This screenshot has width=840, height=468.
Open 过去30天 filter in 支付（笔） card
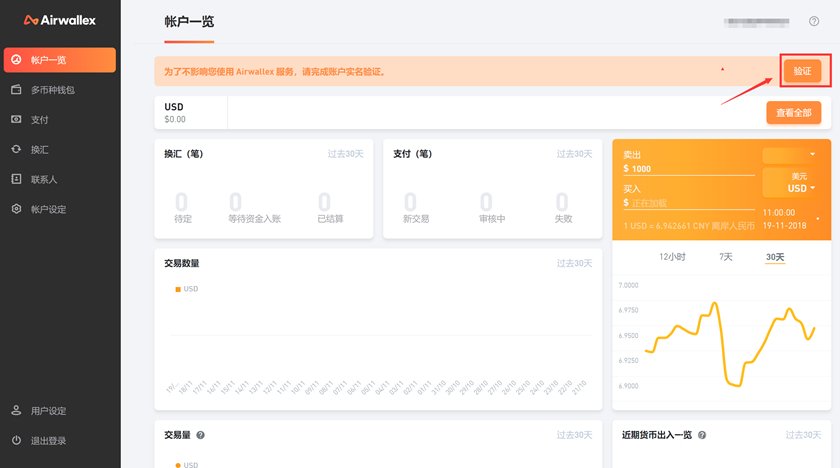click(574, 154)
